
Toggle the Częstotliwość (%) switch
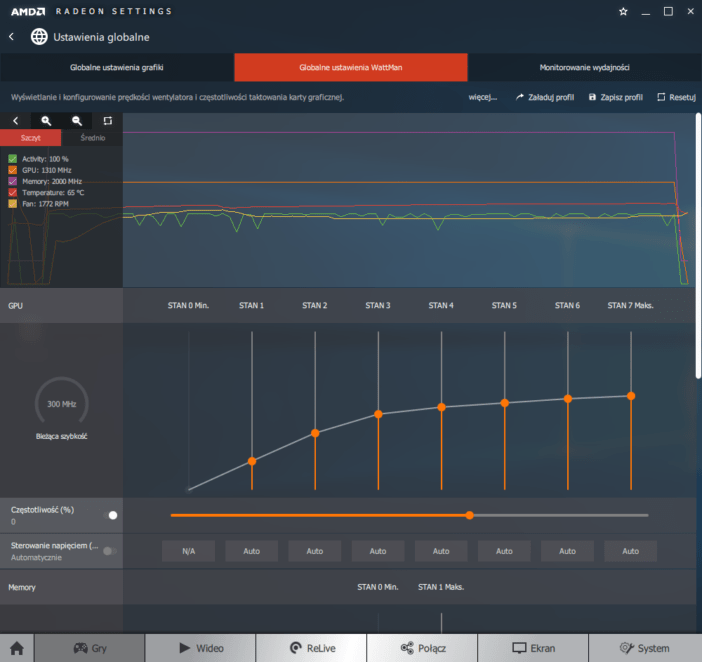coord(110,515)
